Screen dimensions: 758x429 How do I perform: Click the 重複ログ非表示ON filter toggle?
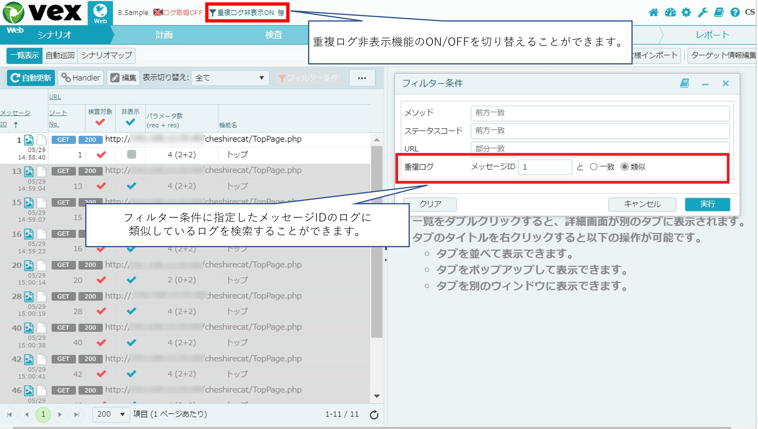246,13
